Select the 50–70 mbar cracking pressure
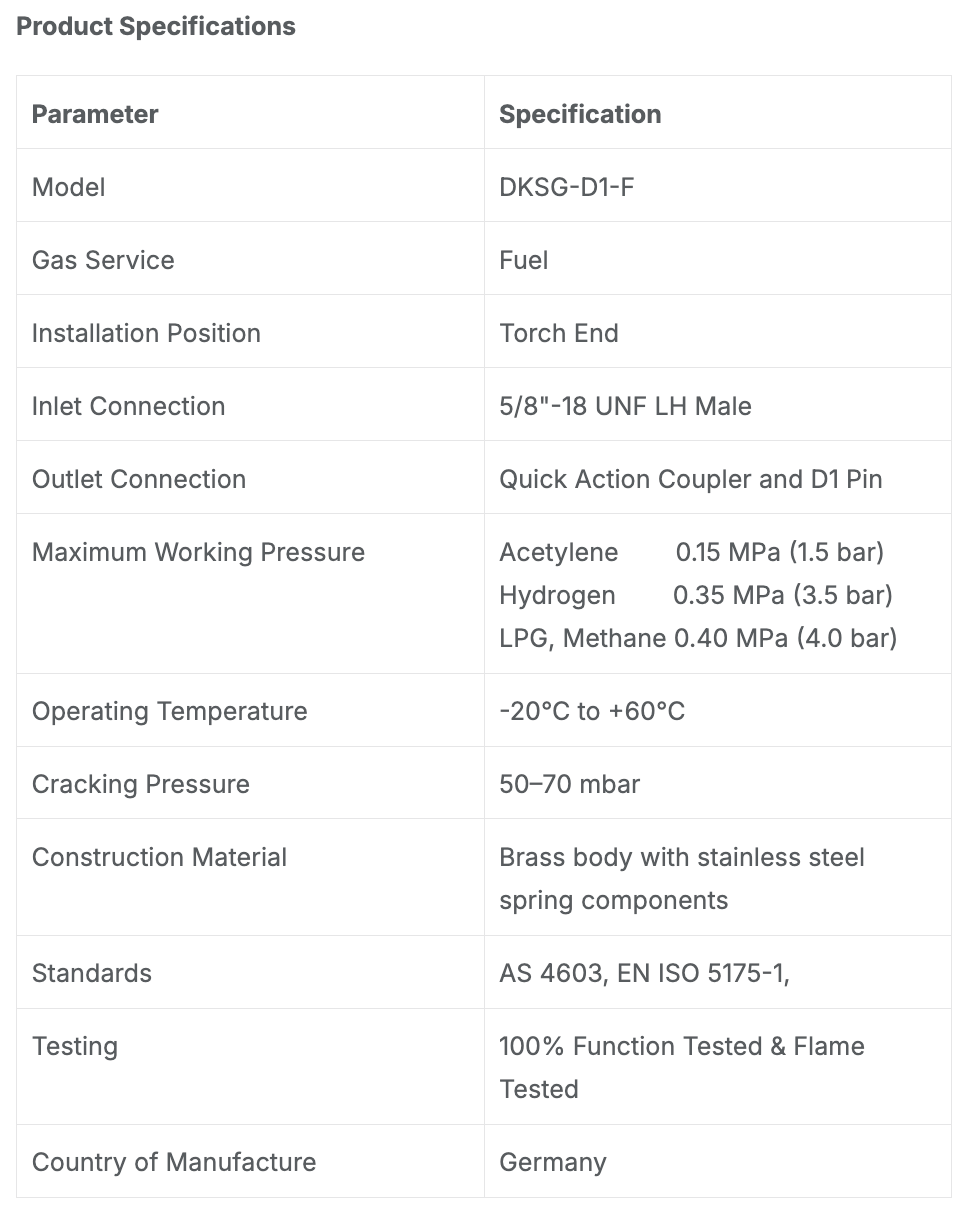The height and width of the screenshot is (1218, 976). [x=569, y=784]
